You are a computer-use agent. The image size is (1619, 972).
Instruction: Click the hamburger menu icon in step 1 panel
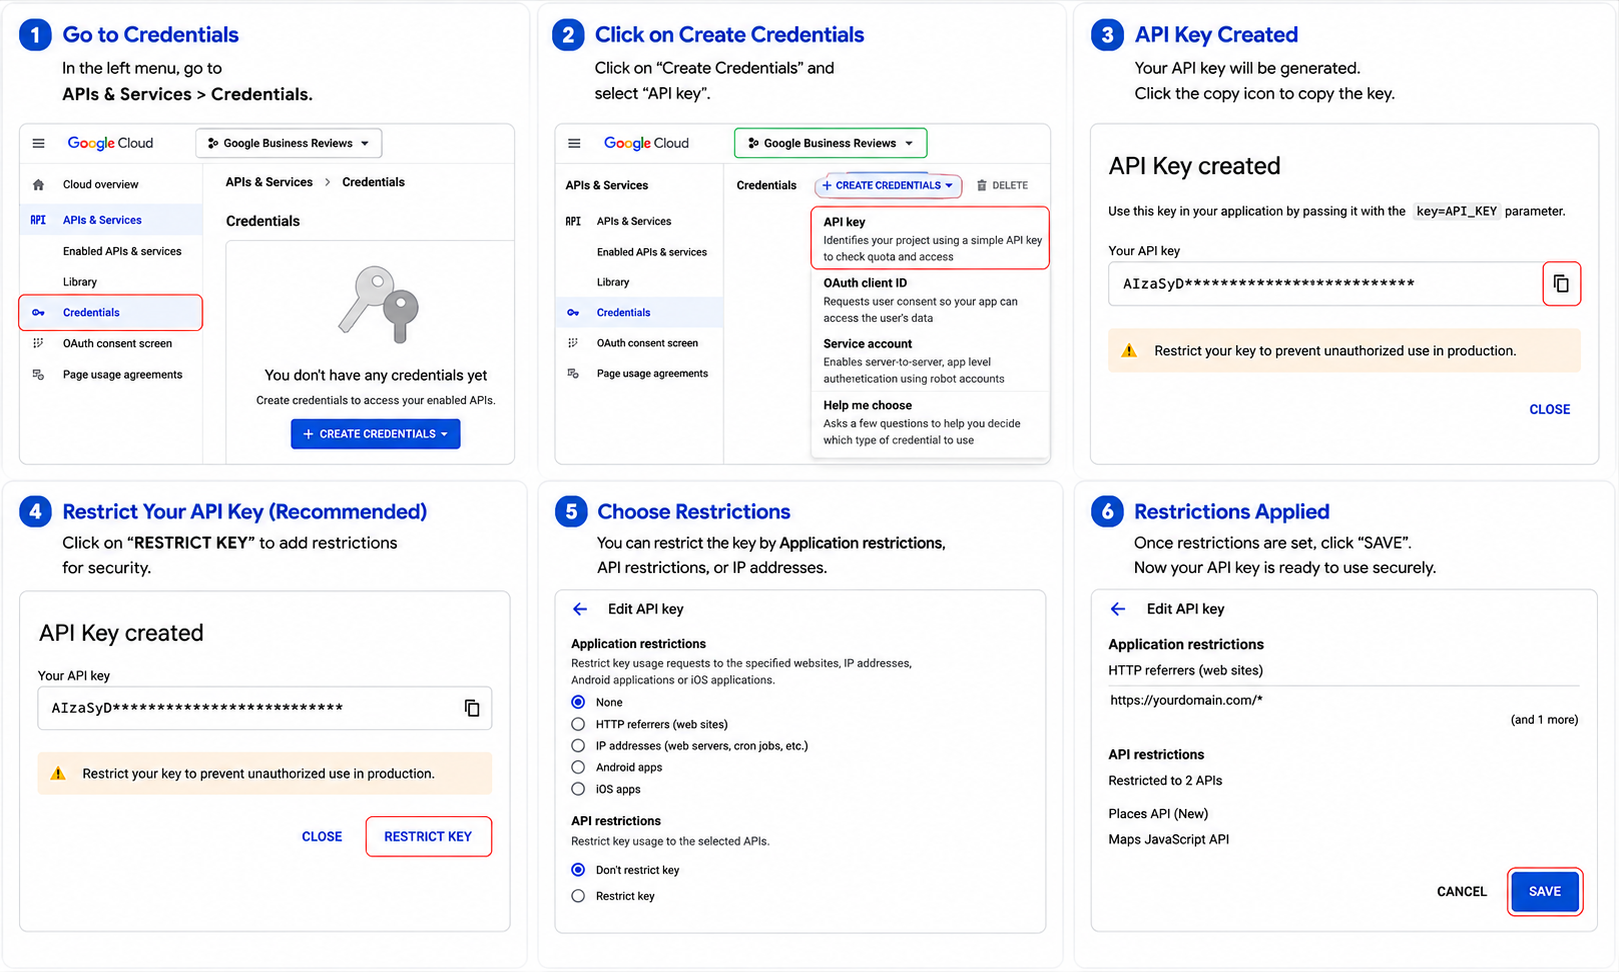(x=38, y=143)
